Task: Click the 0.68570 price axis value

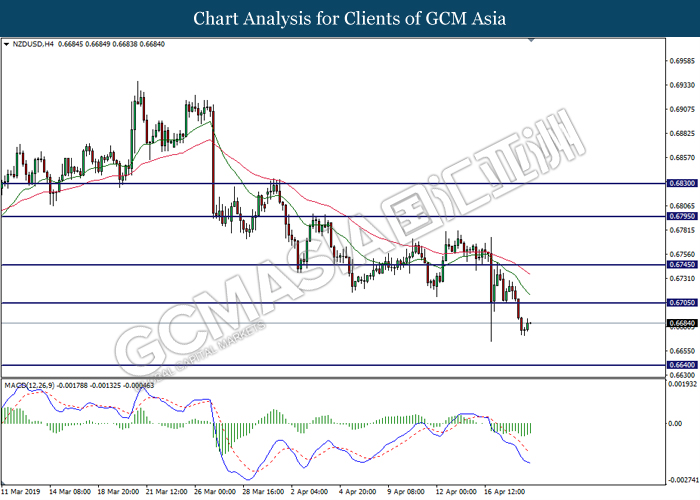Action: (683, 158)
